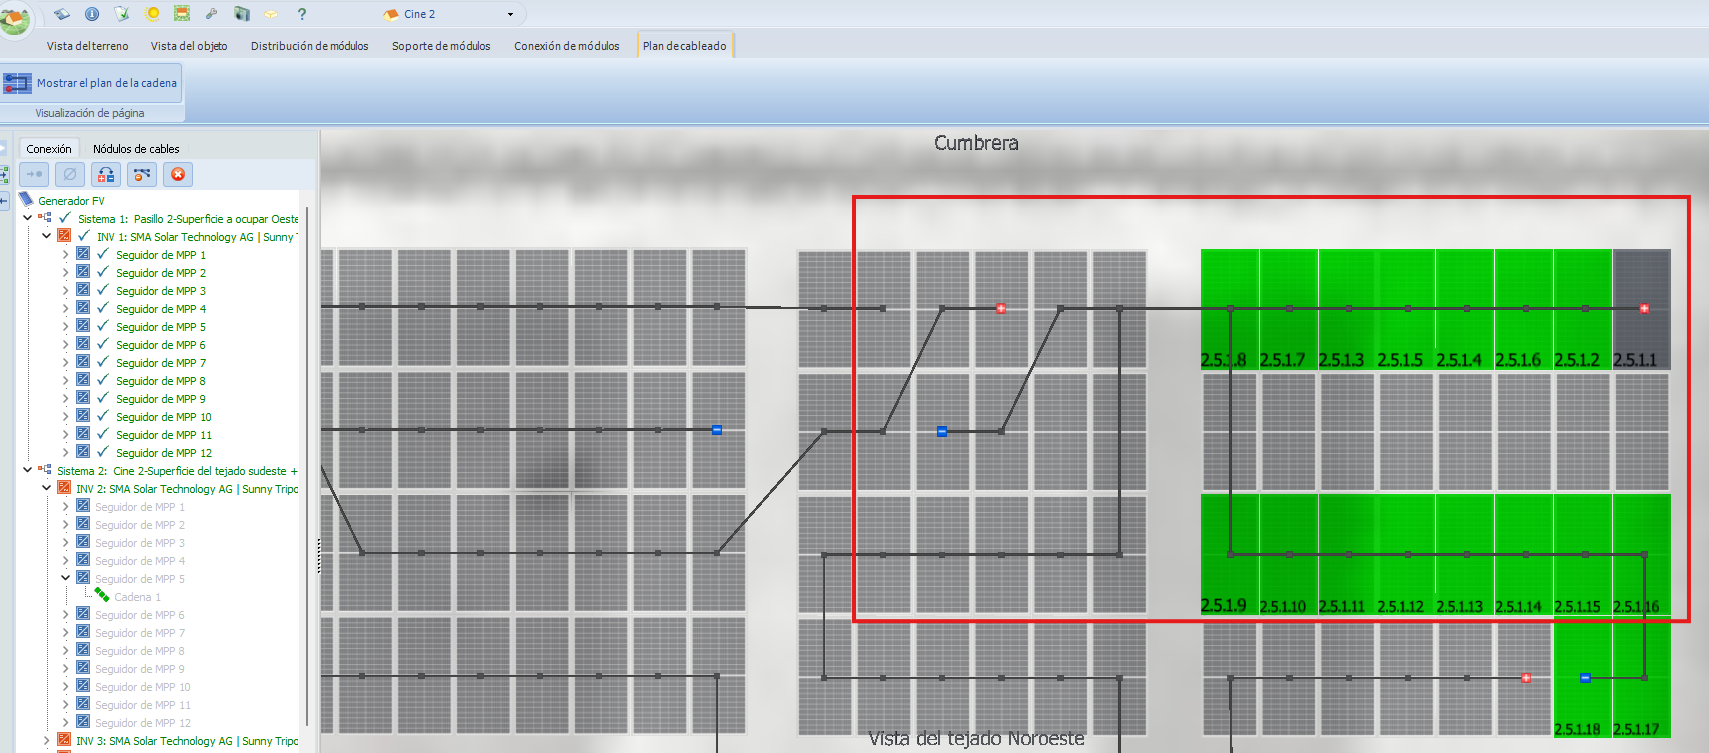This screenshot has height=753, width=1709.
Task: Click checkmark of Sistema 1 Seguidor de MPP 6
Action: pos(103,344)
